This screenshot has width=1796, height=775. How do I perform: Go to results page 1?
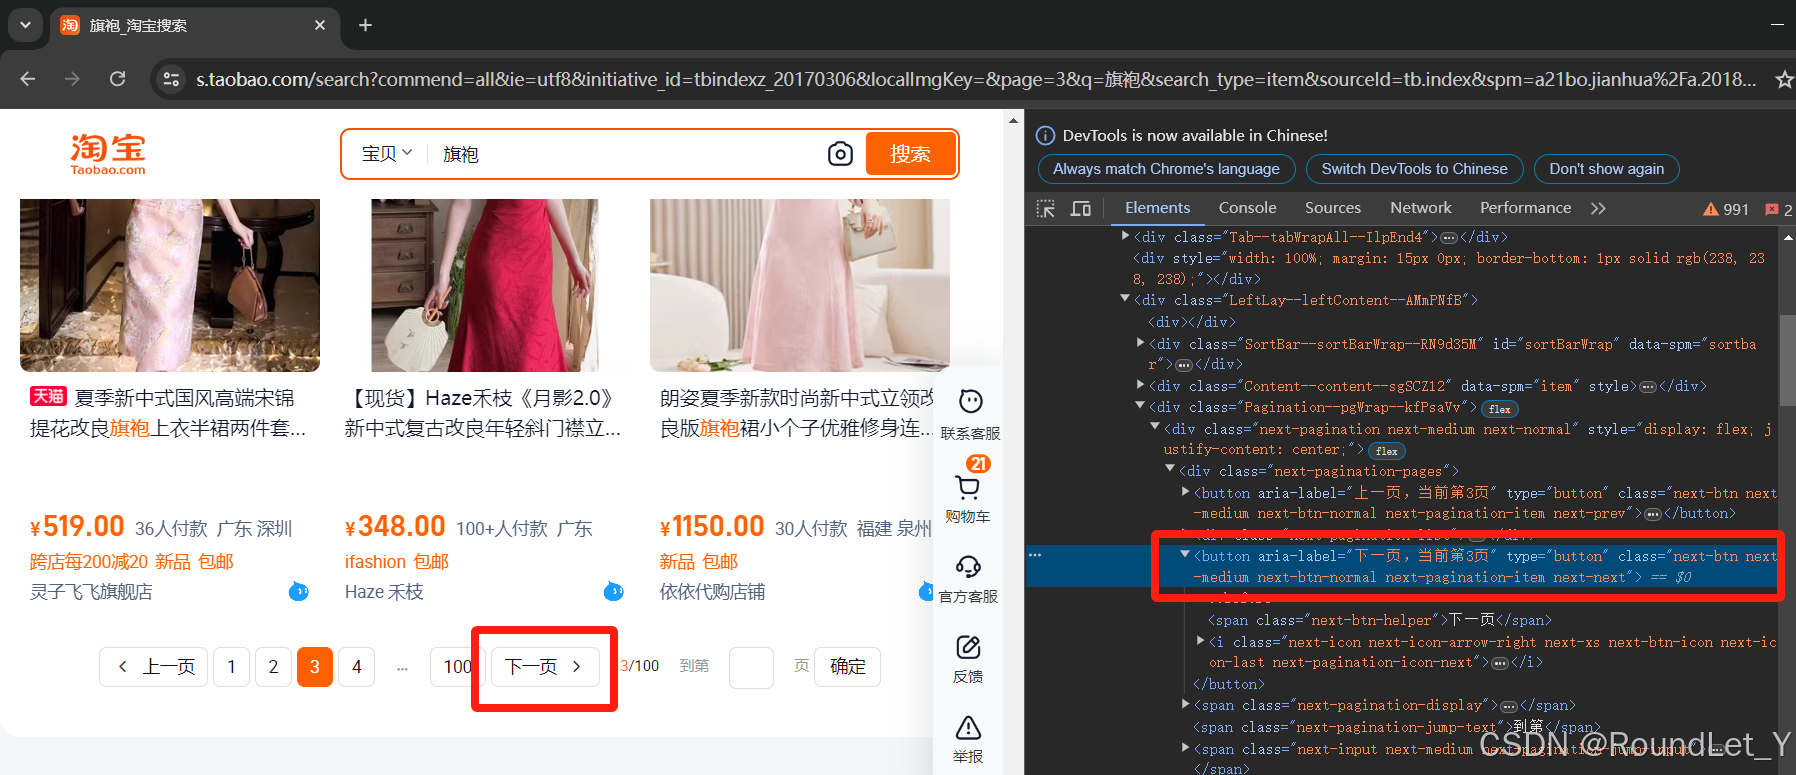(x=231, y=667)
